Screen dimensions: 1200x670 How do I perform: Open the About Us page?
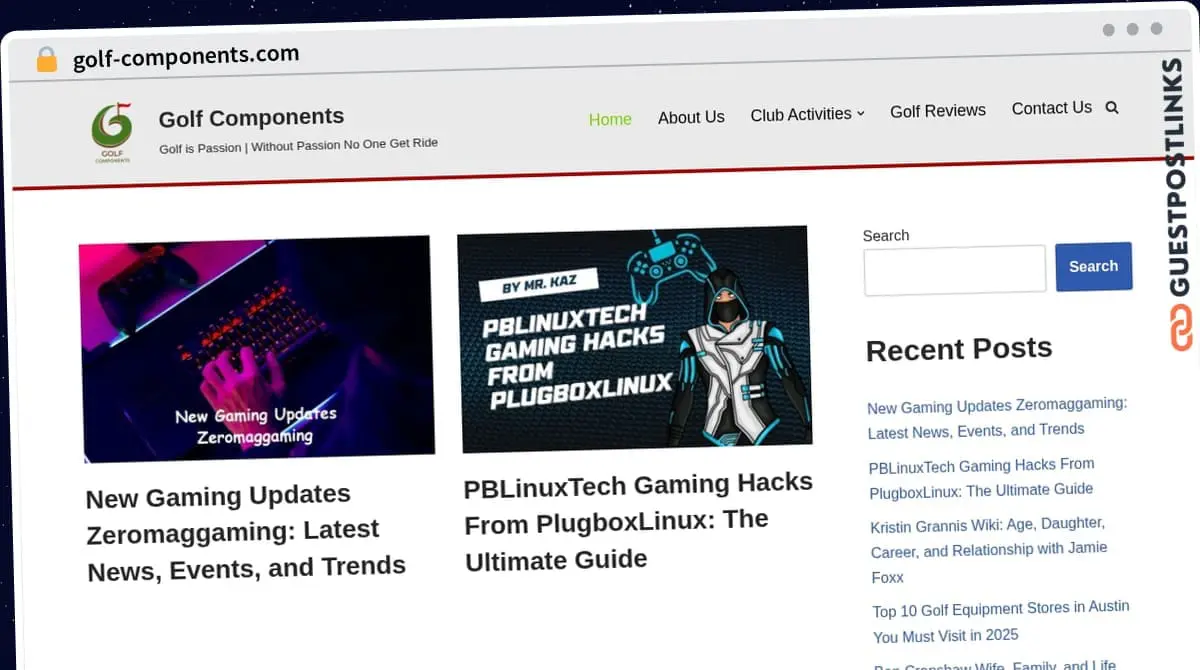691,117
